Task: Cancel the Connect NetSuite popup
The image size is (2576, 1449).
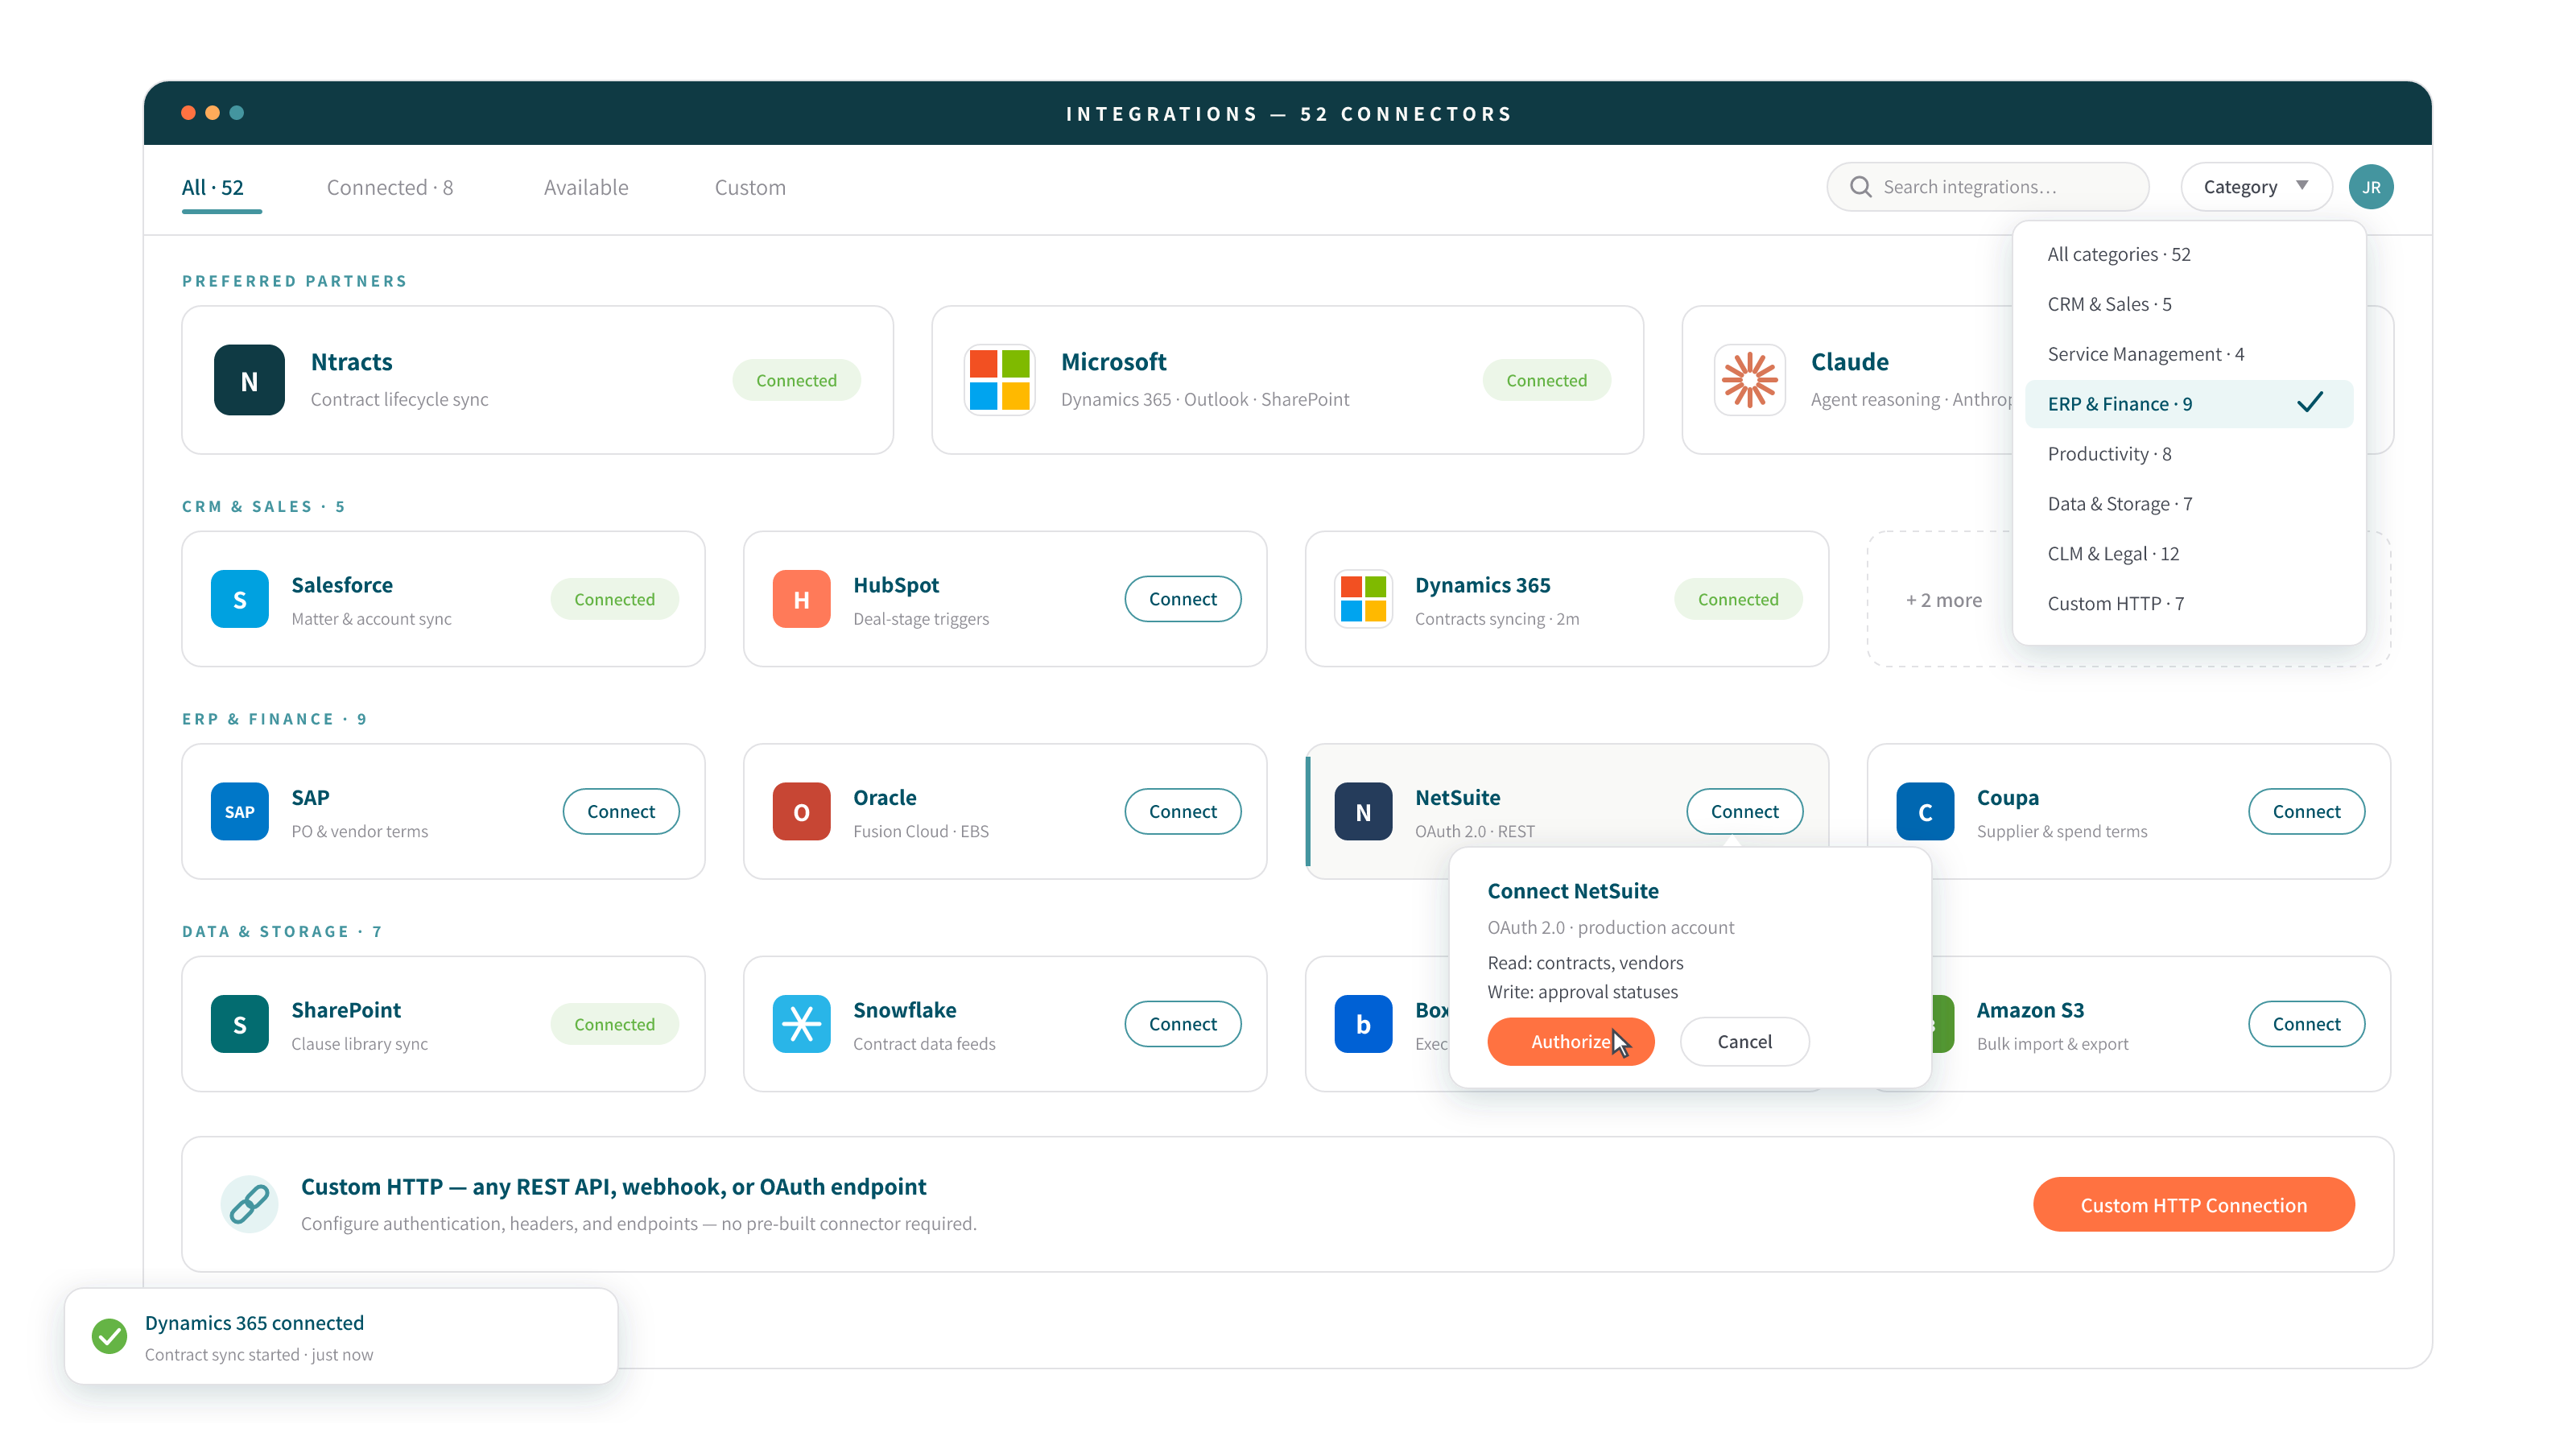Action: (x=1744, y=1041)
